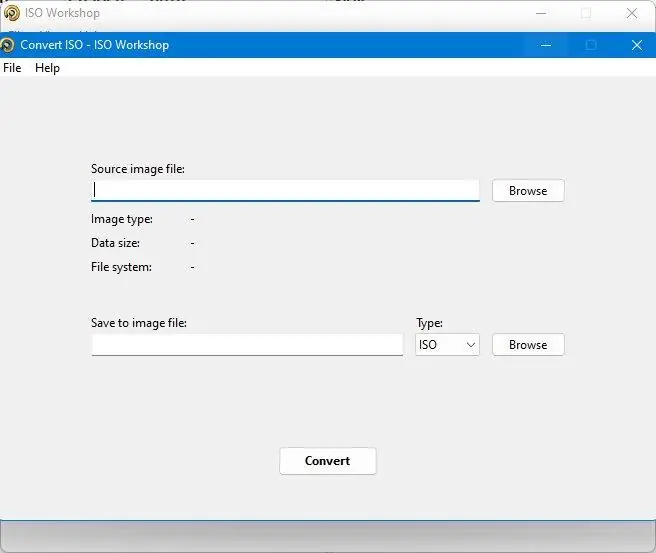Open the Help menu
The image size is (656, 553).
pos(47,68)
